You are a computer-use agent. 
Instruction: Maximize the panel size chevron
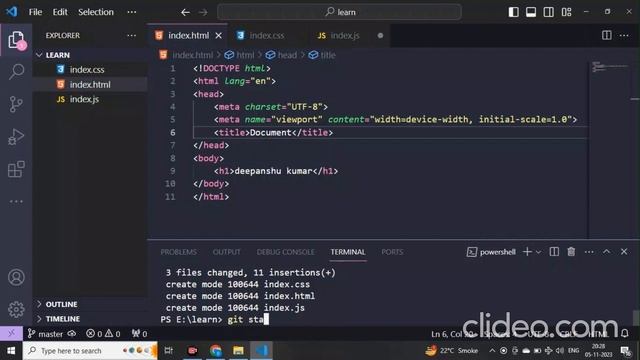click(607, 251)
